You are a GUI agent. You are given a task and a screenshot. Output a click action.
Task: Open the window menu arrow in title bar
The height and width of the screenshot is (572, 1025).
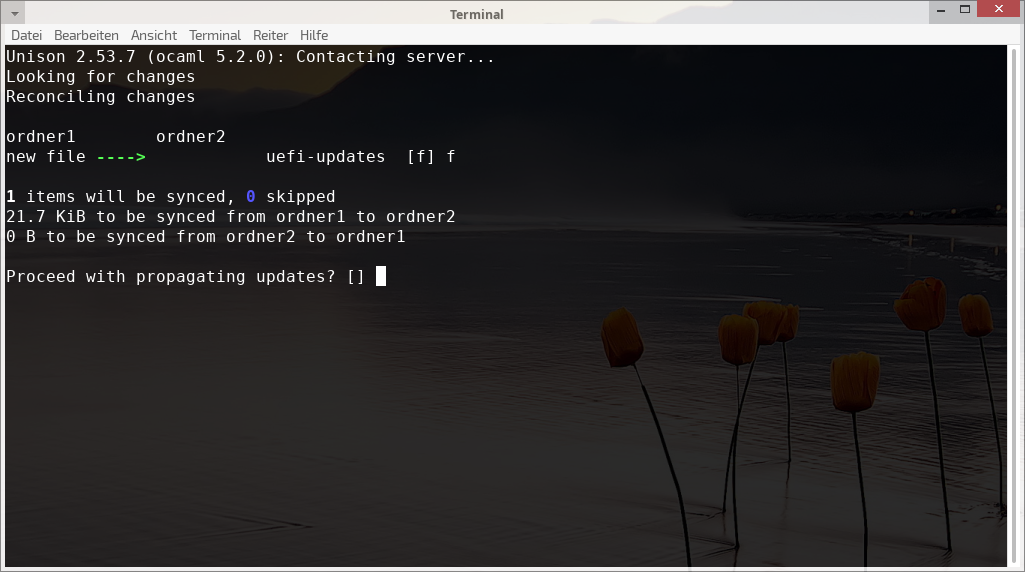tap(14, 13)
